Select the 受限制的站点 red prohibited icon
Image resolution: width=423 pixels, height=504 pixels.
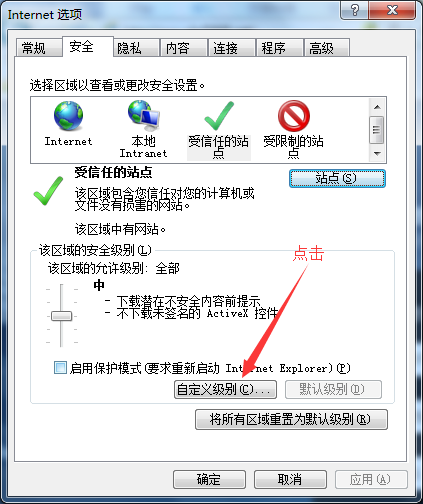coord(294,116)
